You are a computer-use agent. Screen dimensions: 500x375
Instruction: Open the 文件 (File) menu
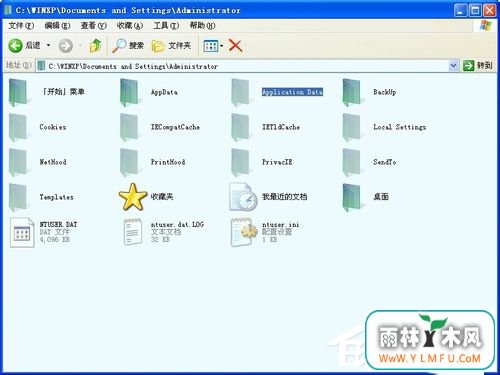(21, 25)
